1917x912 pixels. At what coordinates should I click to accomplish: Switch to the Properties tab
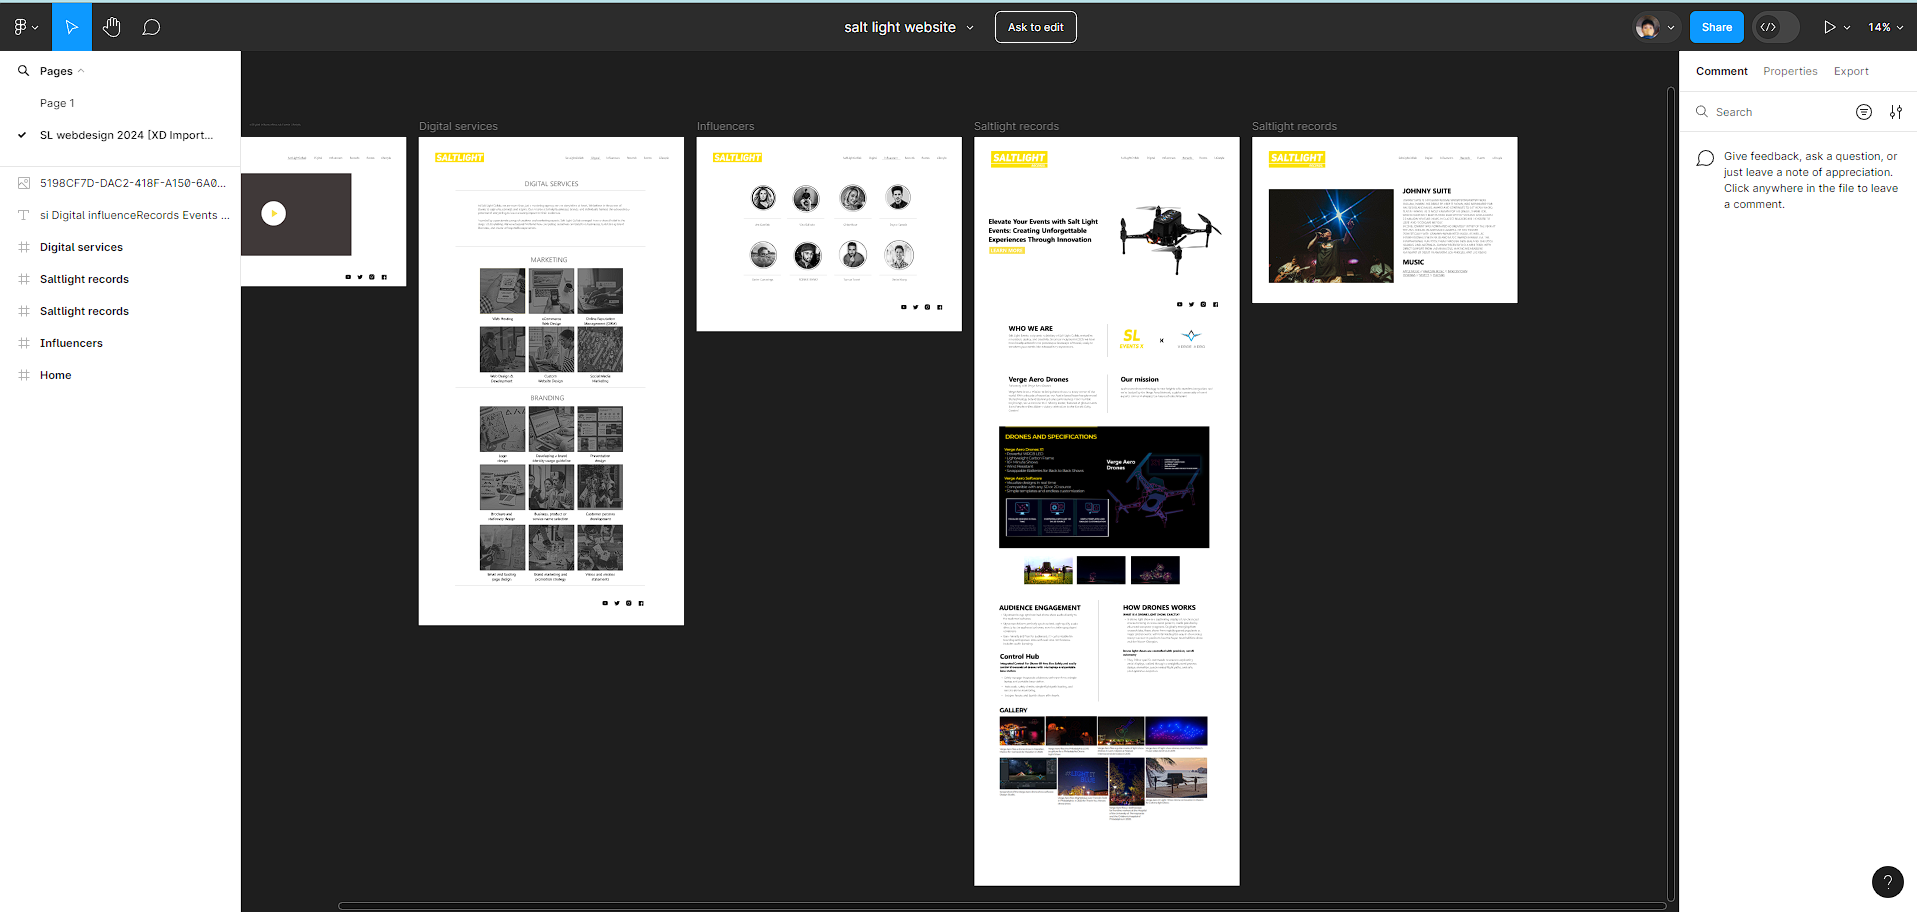click(1790, 71)
